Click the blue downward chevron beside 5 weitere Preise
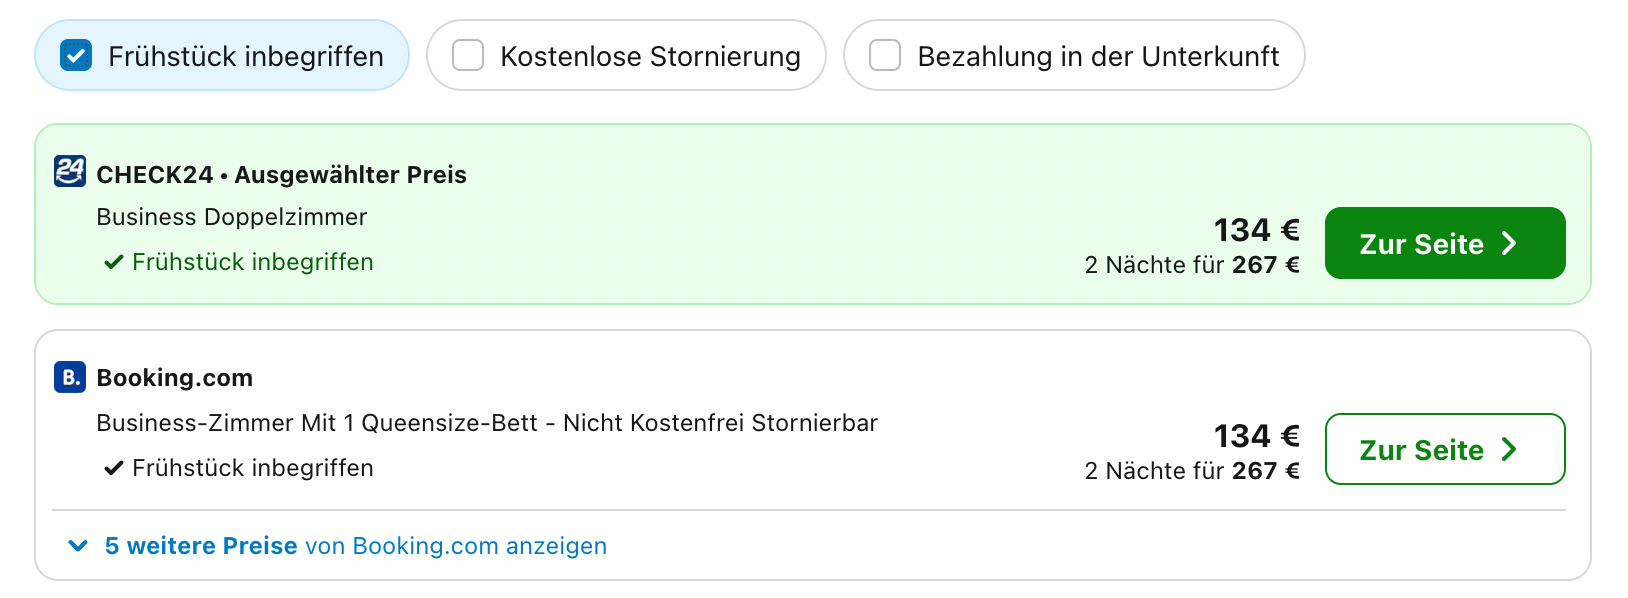 tap(77, 546)
